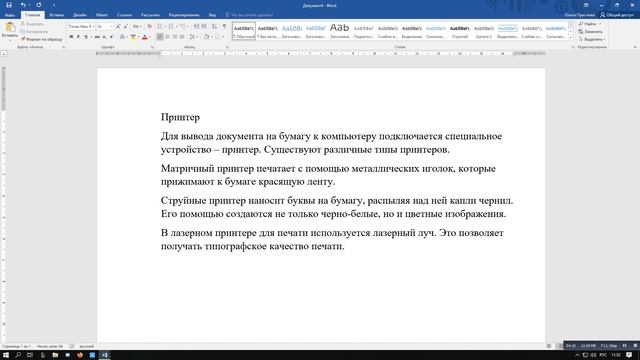This screenshot has width=640, height=360.
Task: Expand the styles gallery
Action: pyautogui.click(x=571, y=38)
